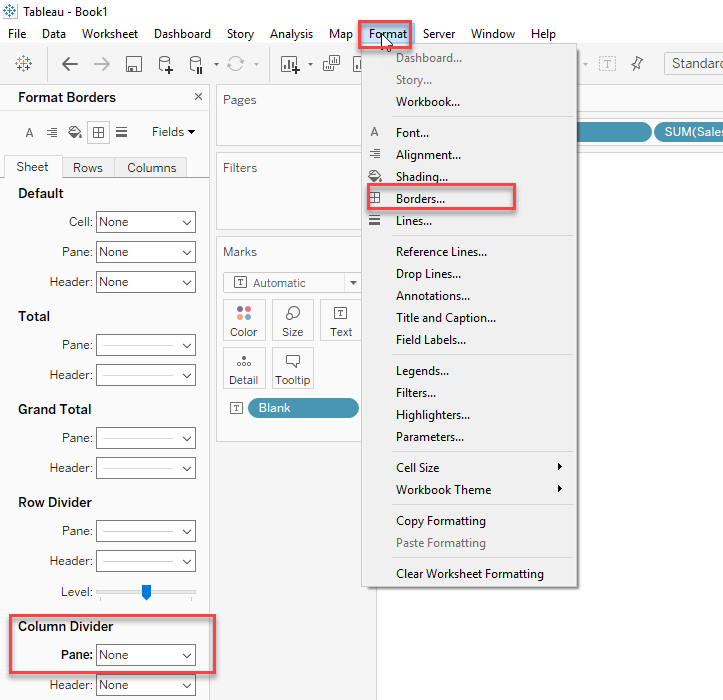Open Row Divider Pane dropdown
The height and width of the screenshot is (700, 723).
[x=146, y=531]
